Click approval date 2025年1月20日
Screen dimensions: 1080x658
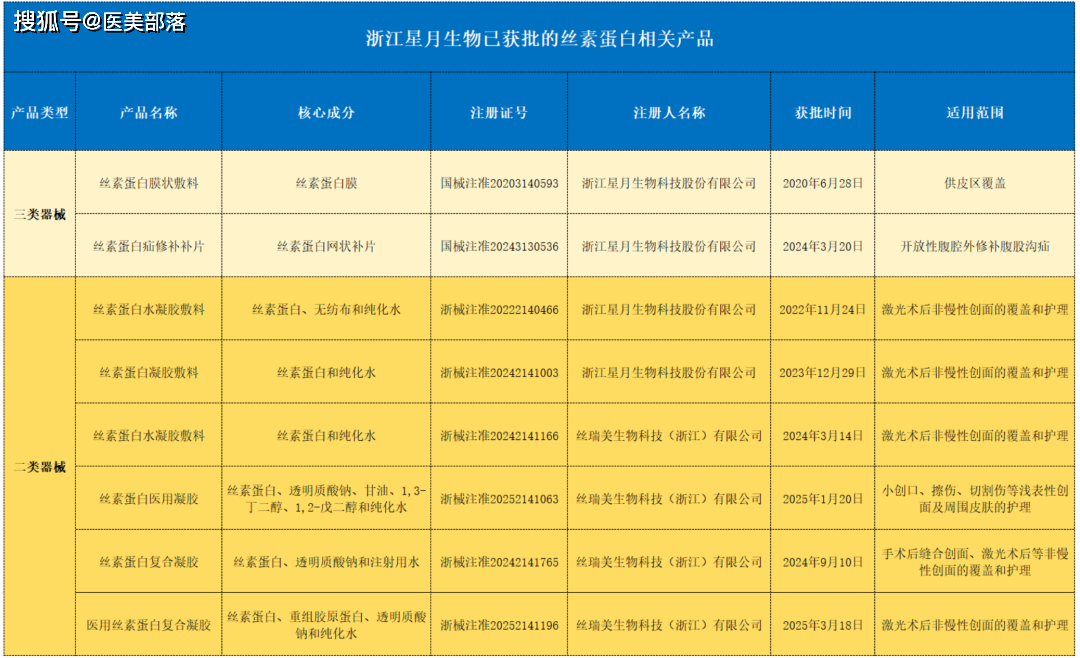pos(823,499)
